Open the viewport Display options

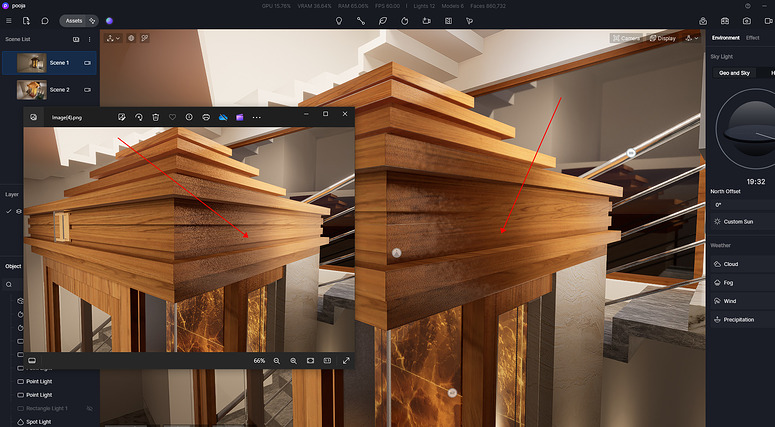tap(663, 38)
